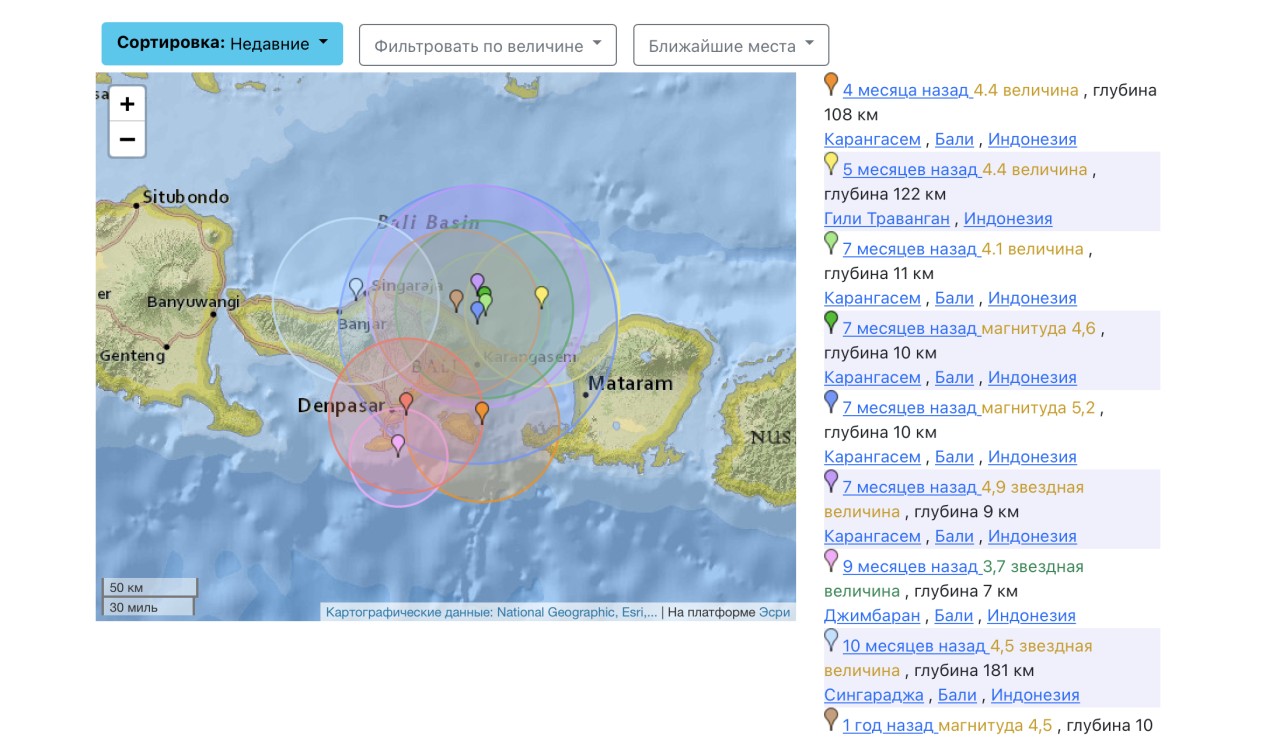Viewport: 1280px width, 742px height.
Task: Click the Mataram label on the map
Action: coord(630,383)
